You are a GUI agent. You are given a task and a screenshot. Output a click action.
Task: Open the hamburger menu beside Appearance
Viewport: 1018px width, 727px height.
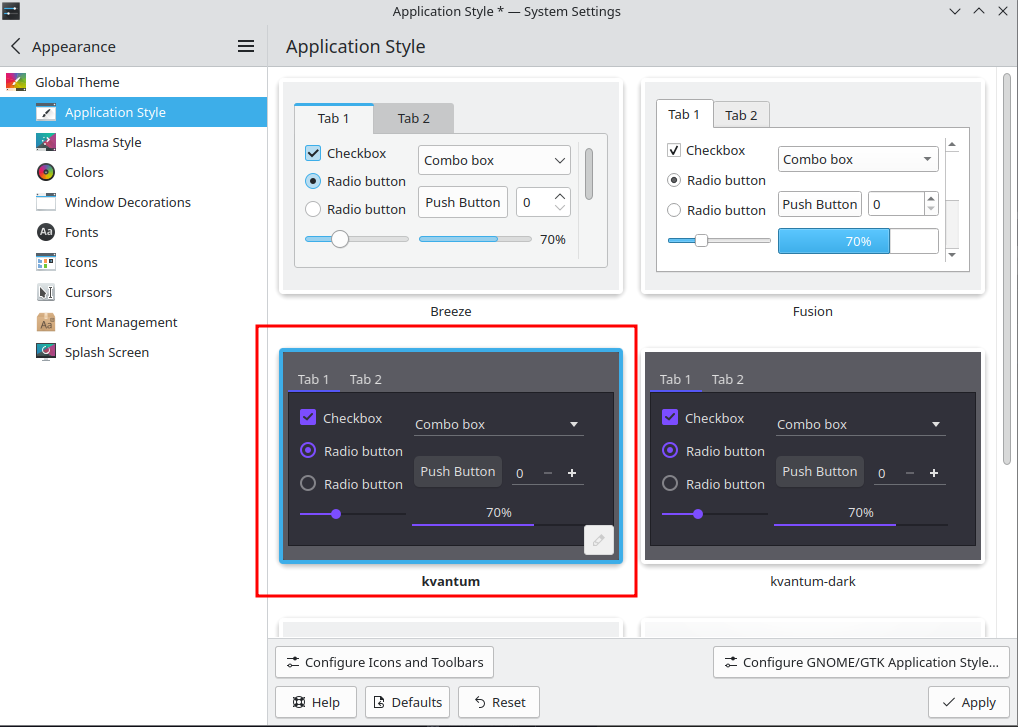pyautogui.click(x=245, y=46)
